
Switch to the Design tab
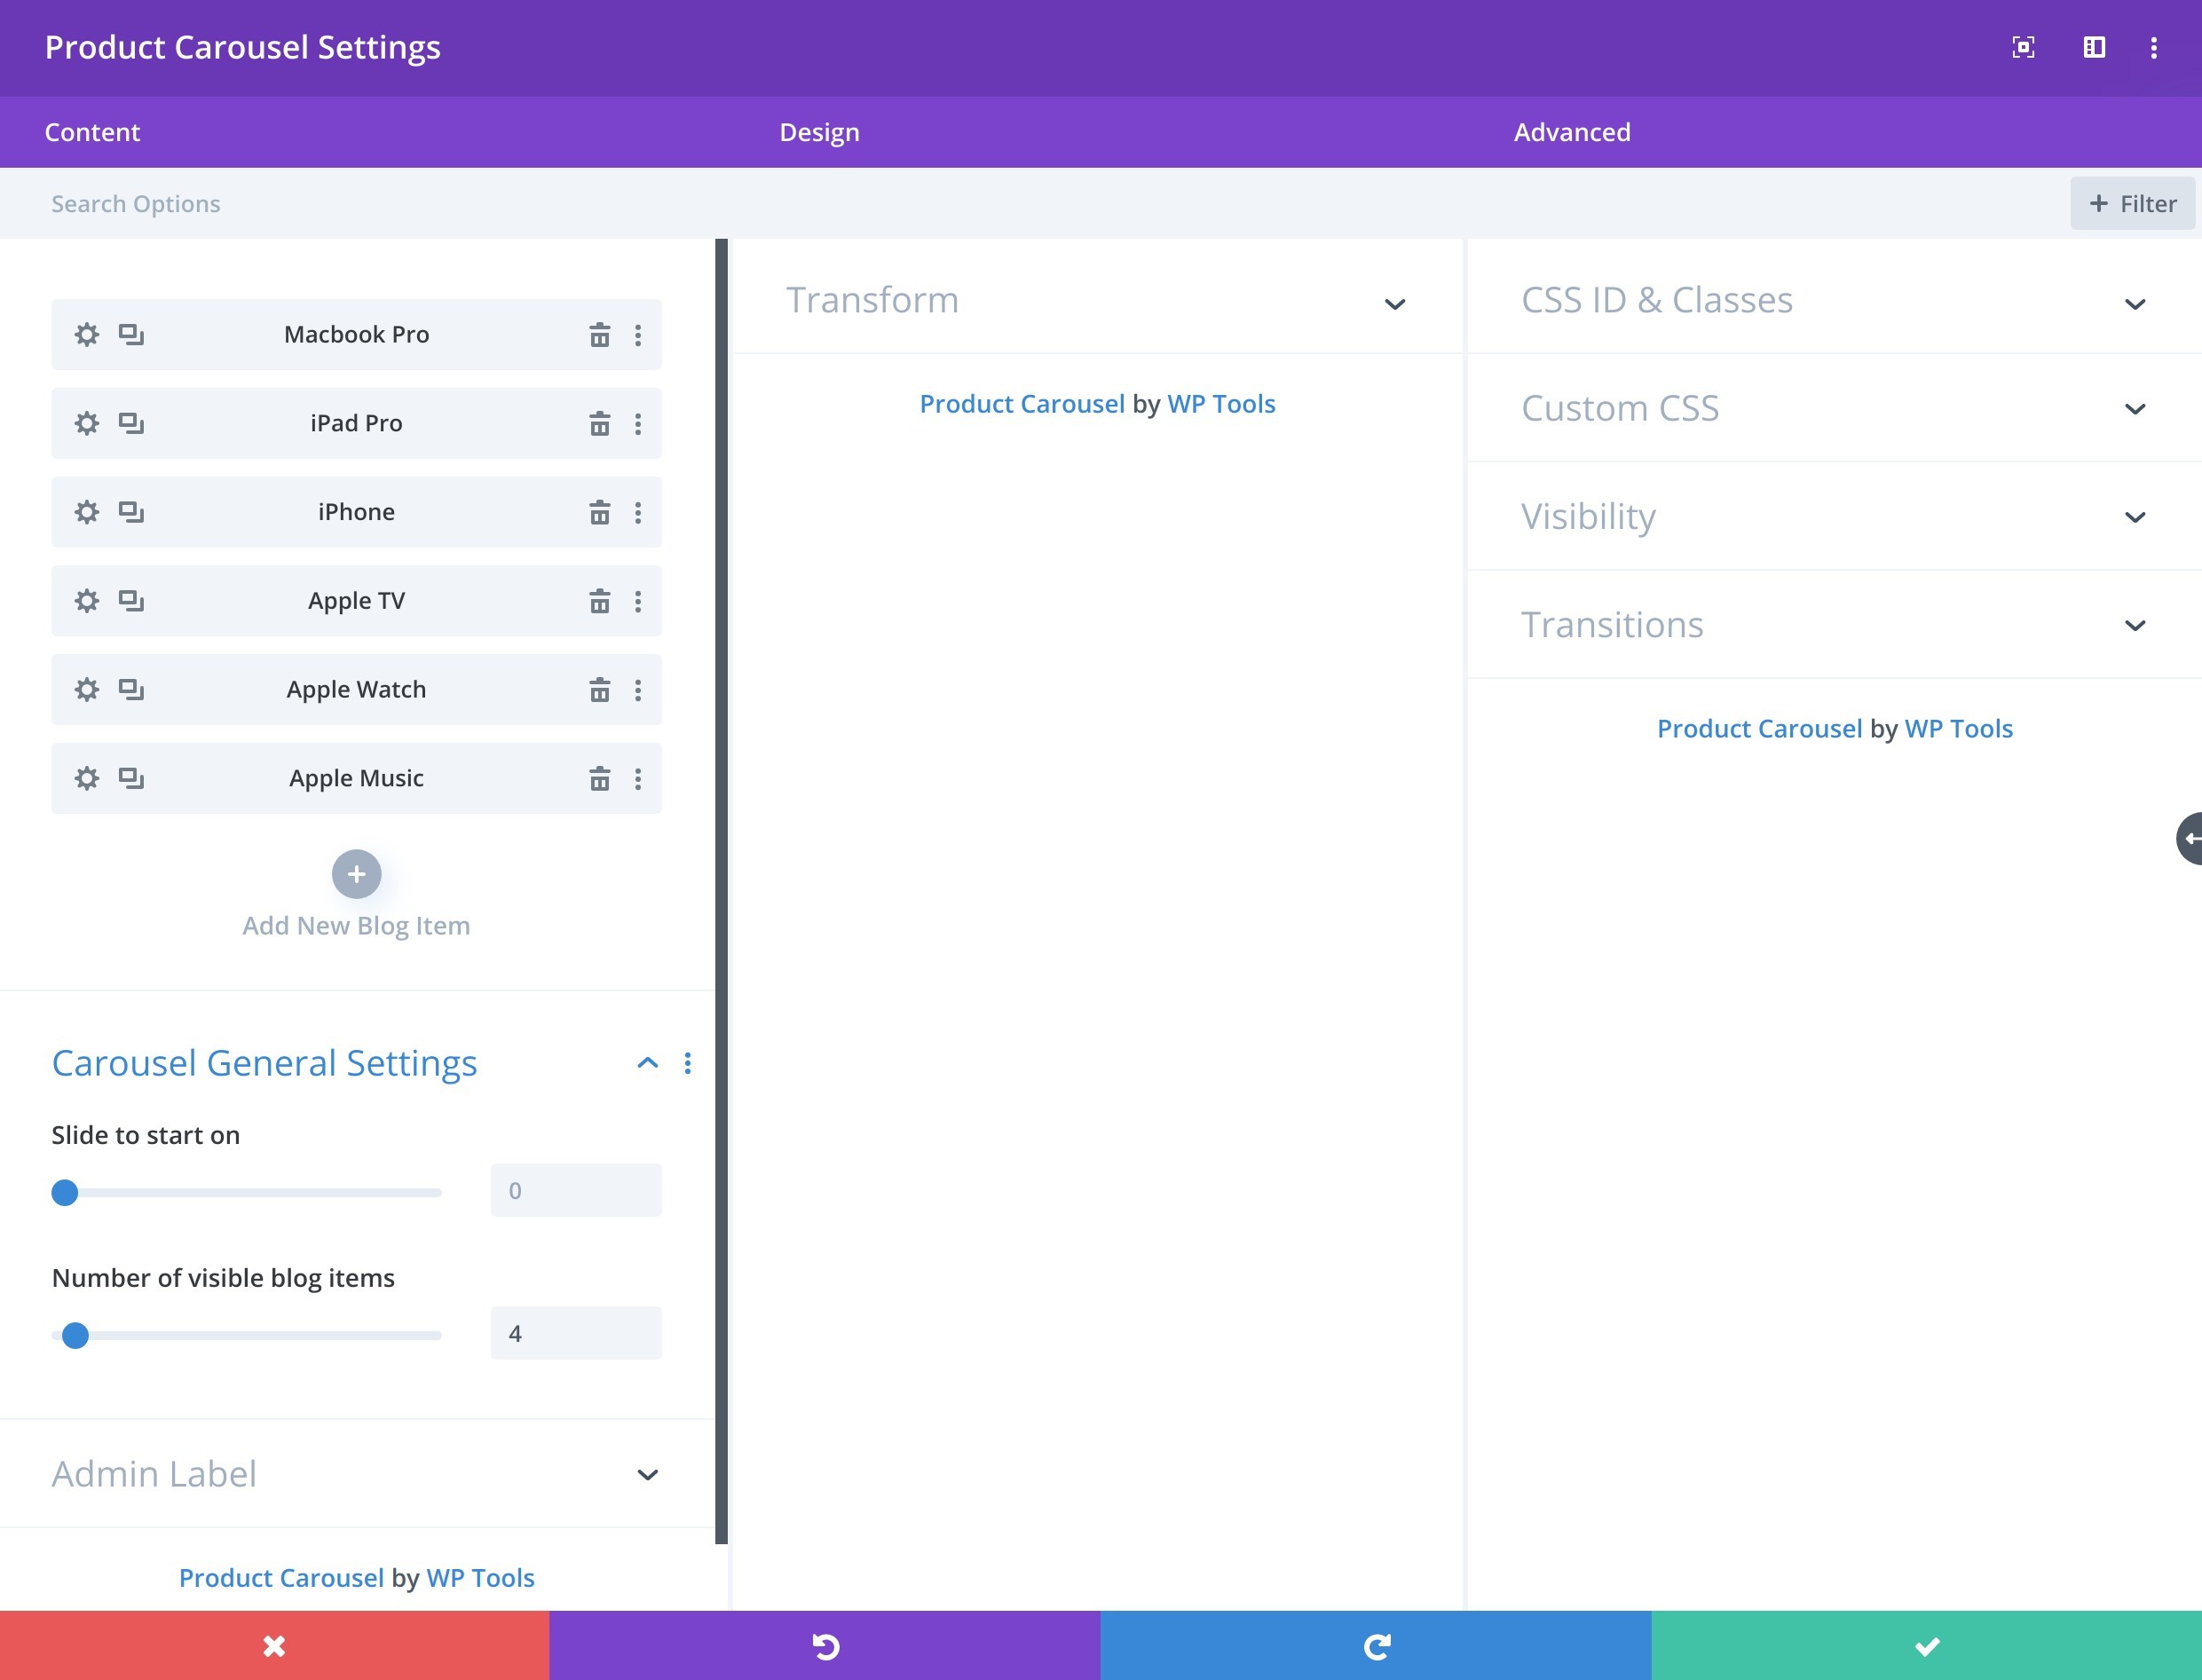pyautogui.click(x=820, y=132)
